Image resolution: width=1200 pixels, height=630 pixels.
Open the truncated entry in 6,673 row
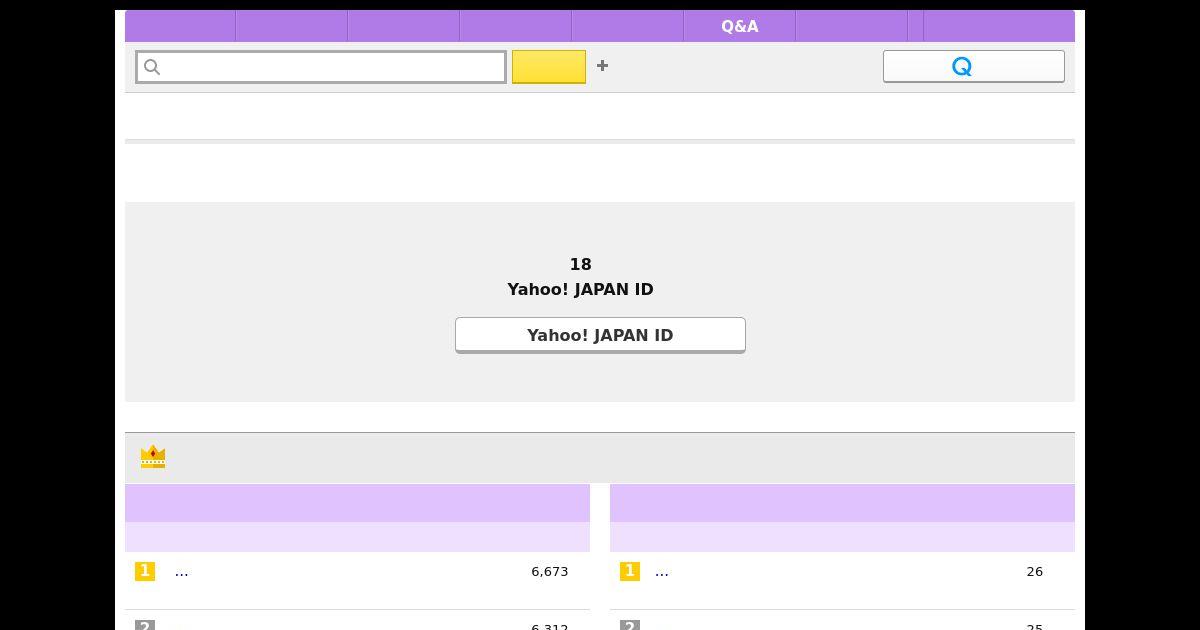click(x=181, y=571)
